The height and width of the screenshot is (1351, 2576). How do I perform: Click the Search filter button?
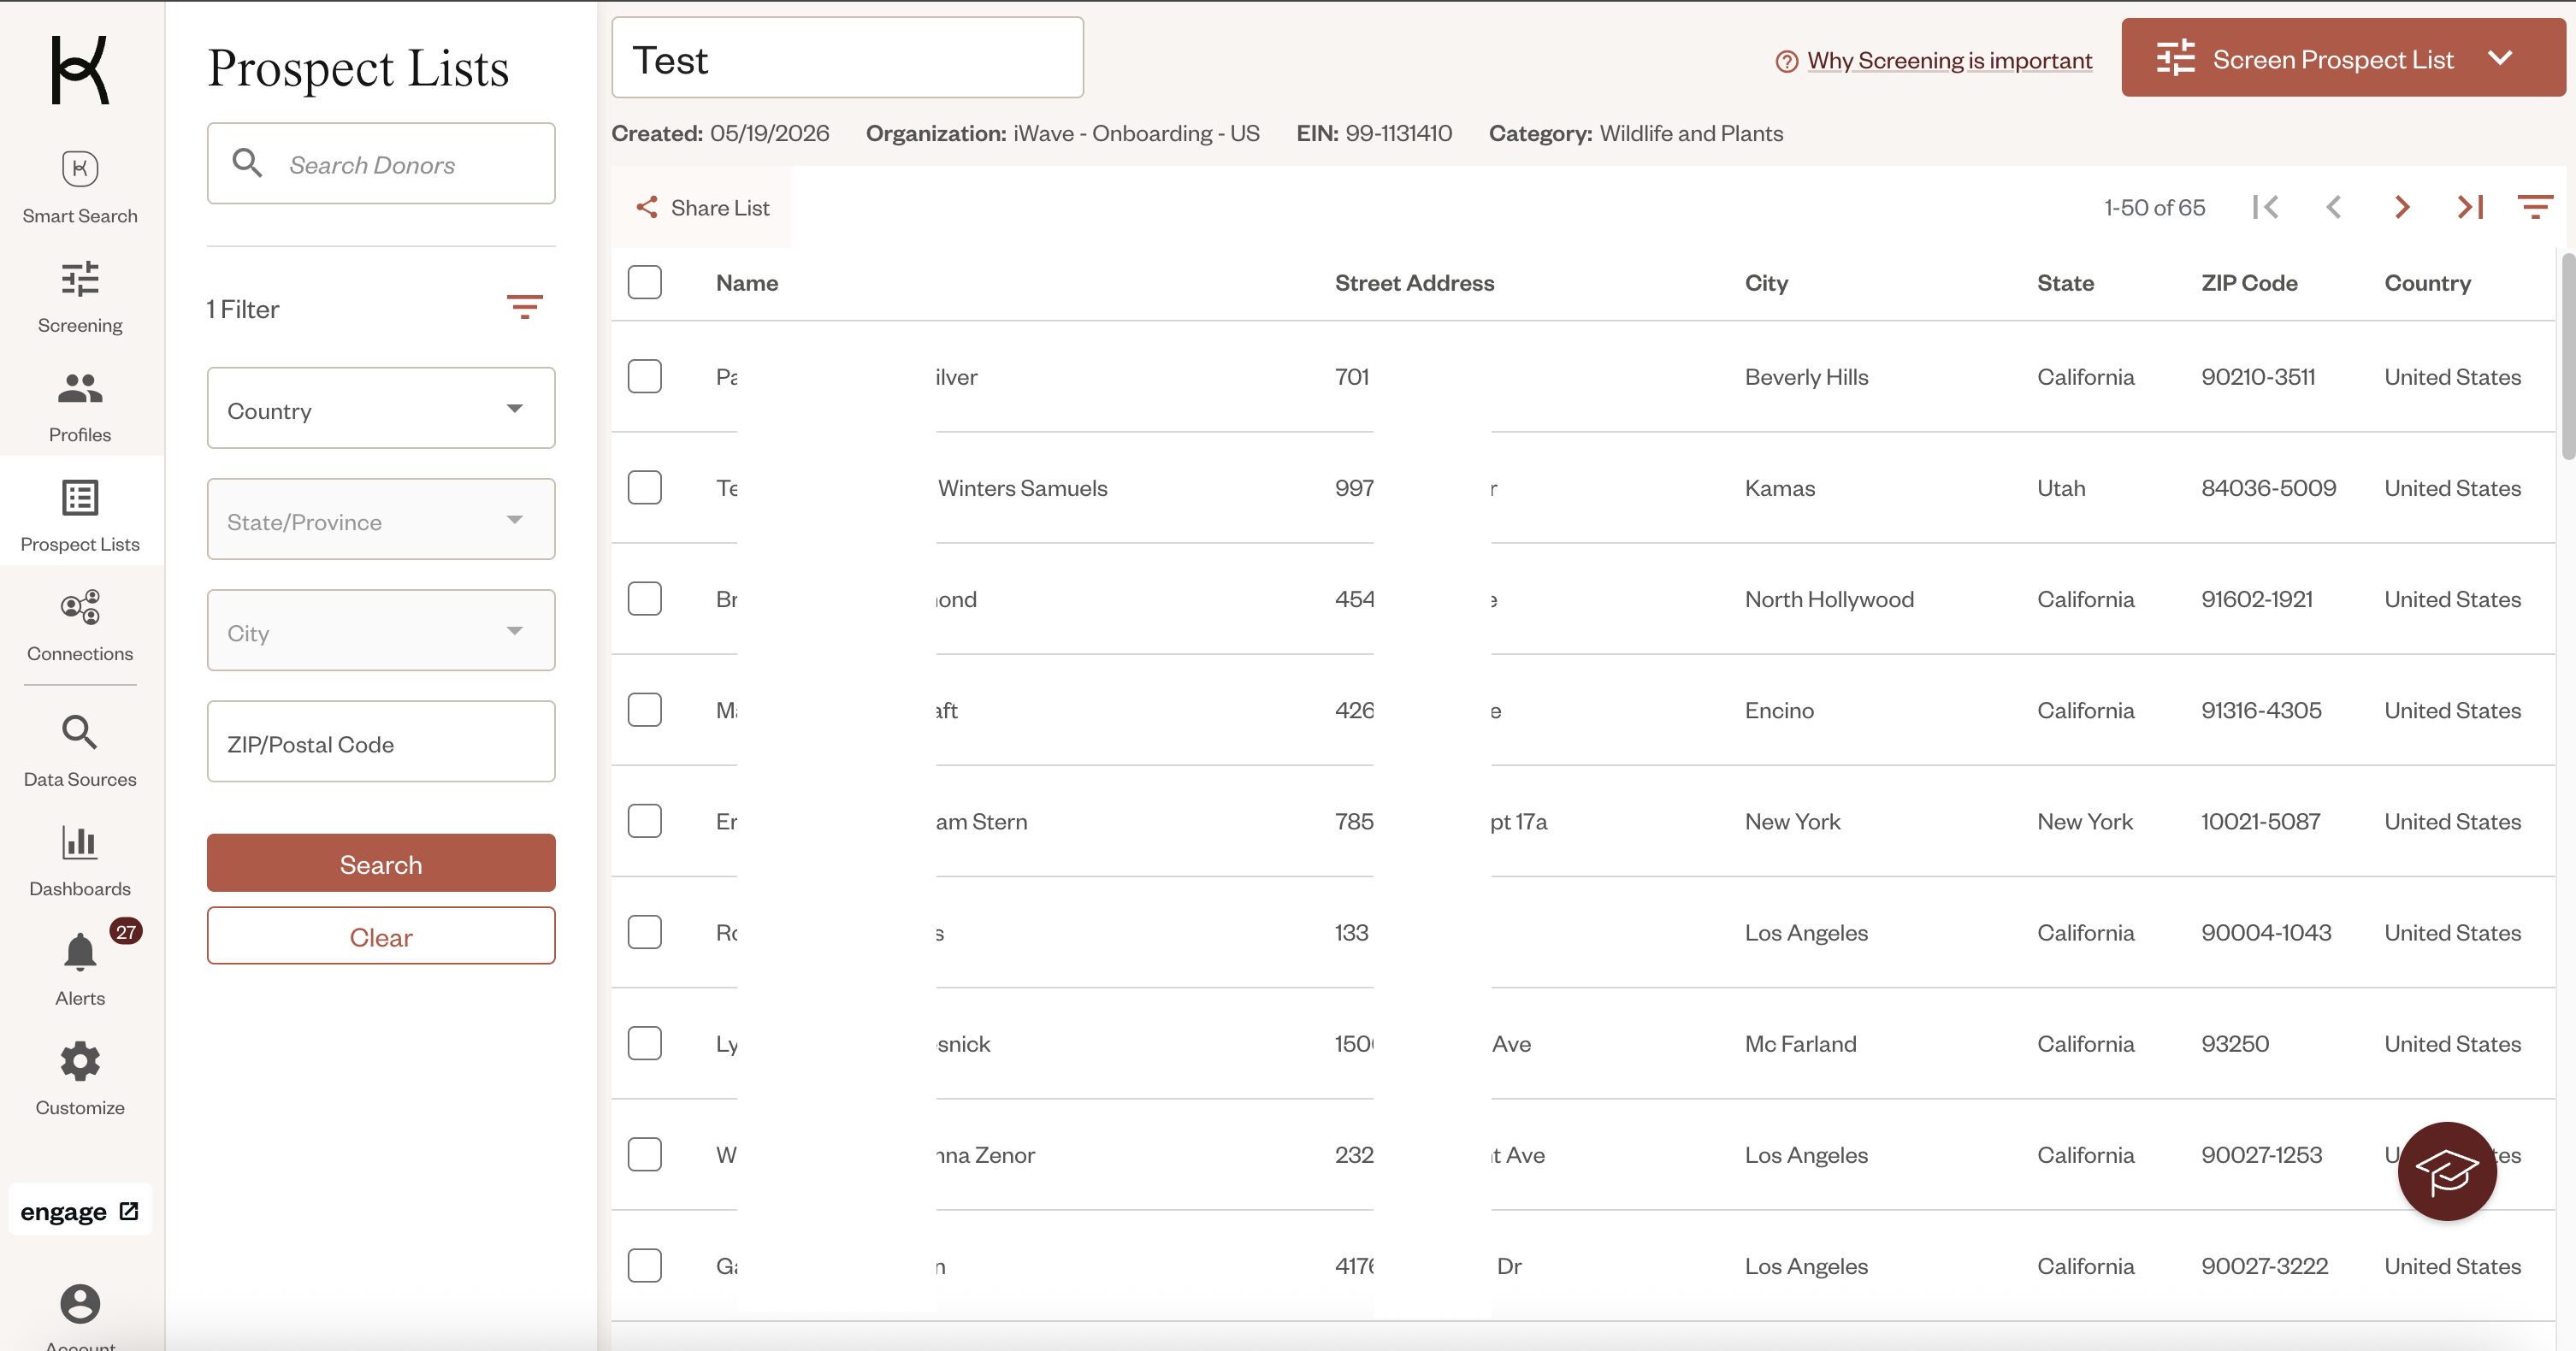381,863
